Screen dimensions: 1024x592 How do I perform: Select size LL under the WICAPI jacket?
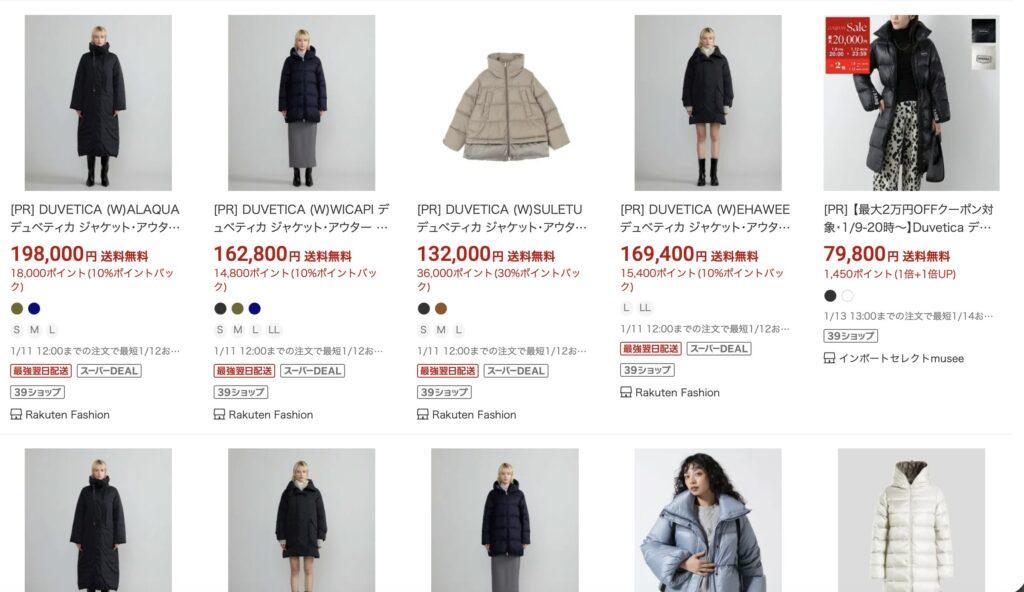pyautogui.click(x=274, y=330)
